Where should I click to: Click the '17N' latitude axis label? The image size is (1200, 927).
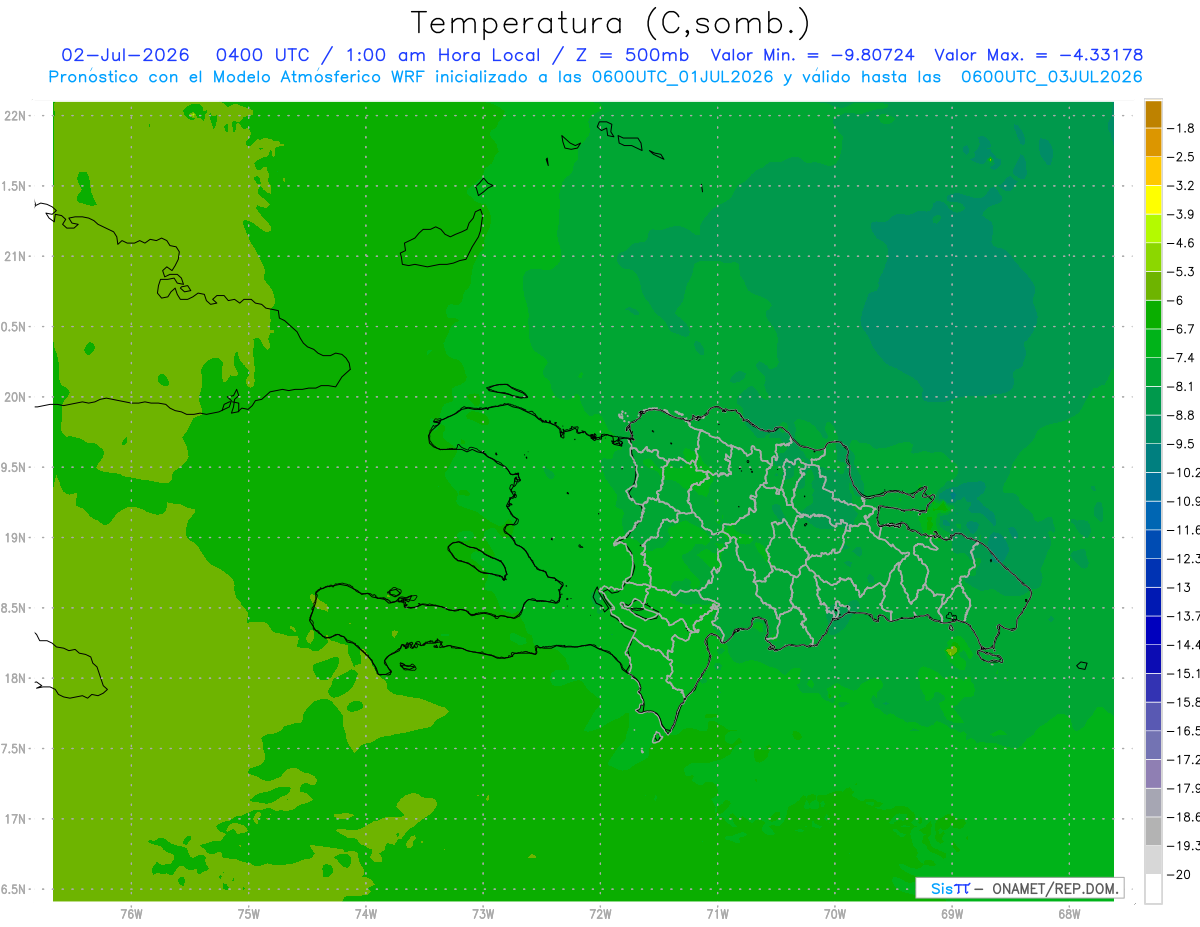tap(15, 820)
